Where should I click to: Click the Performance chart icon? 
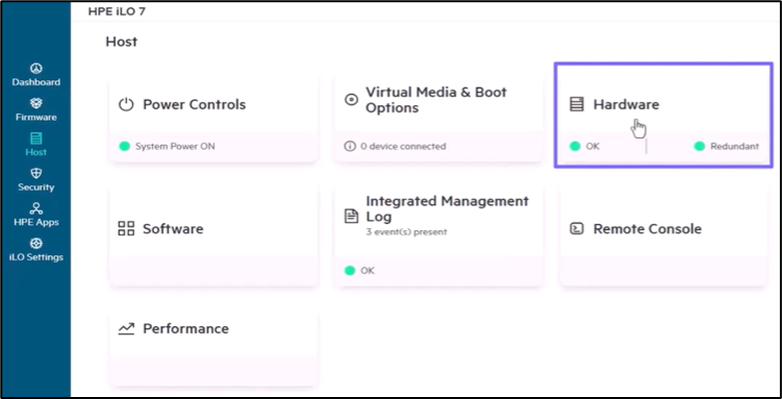pos(126,328)
